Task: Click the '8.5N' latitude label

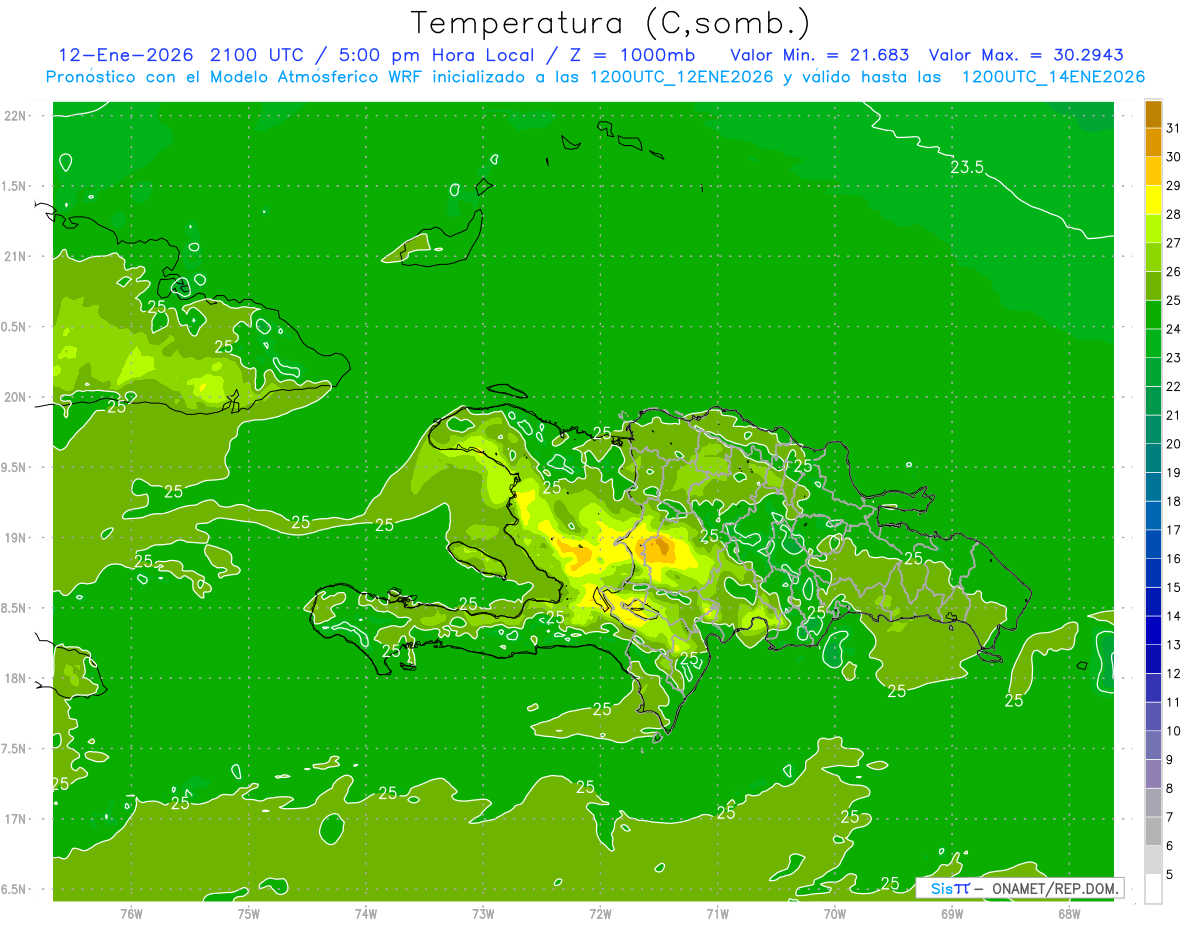Action: [15, 608]
